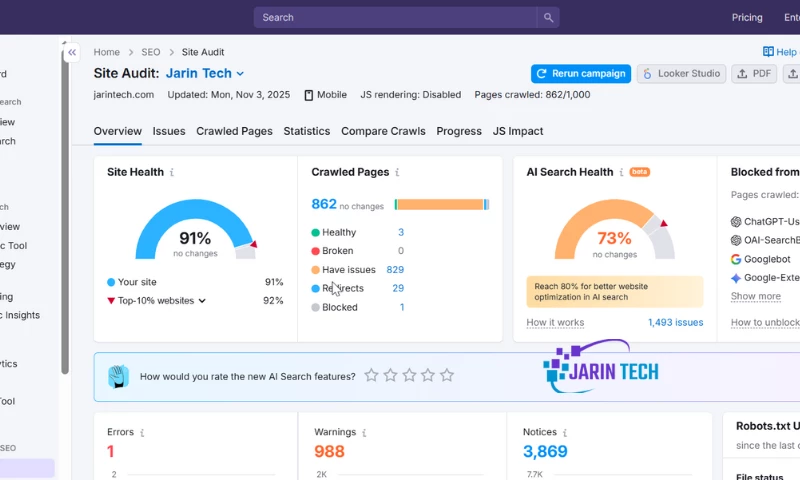Screen dimensions: 800x480
Task: Rate AI Search with the first star
Action: pyautogui.click(x=371, y=376)
